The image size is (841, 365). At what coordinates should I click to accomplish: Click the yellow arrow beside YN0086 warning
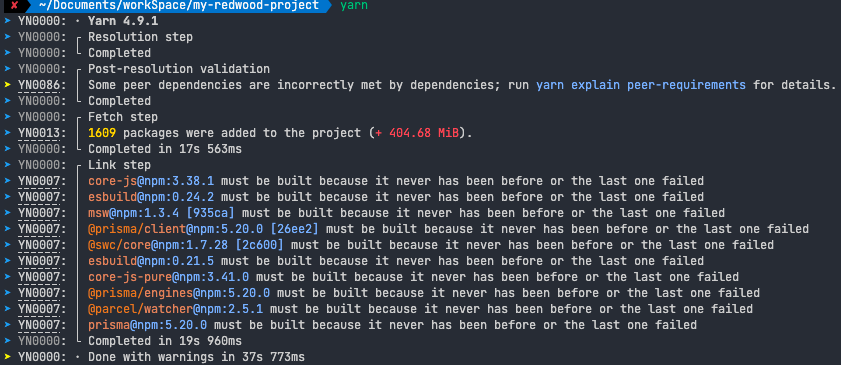(x=7, y=85)
